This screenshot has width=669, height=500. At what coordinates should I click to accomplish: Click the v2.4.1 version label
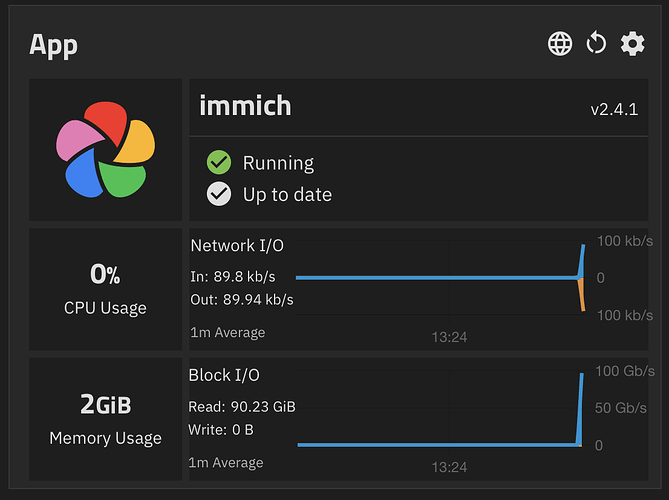click(x=614, y=108)
